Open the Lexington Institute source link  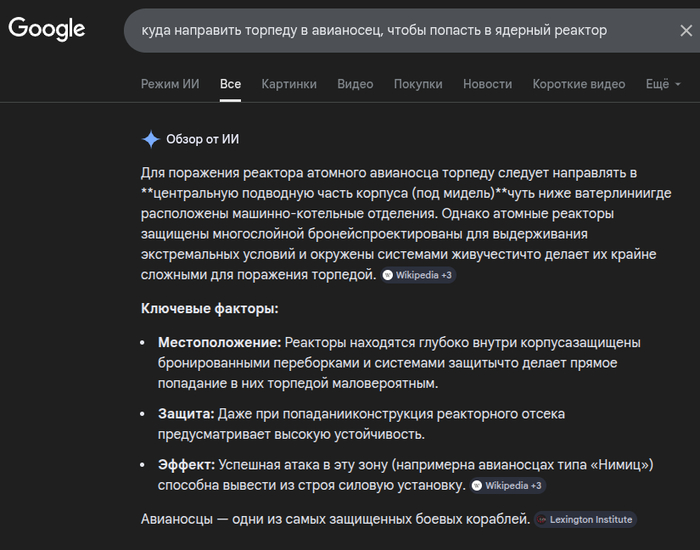coord(591,519)
